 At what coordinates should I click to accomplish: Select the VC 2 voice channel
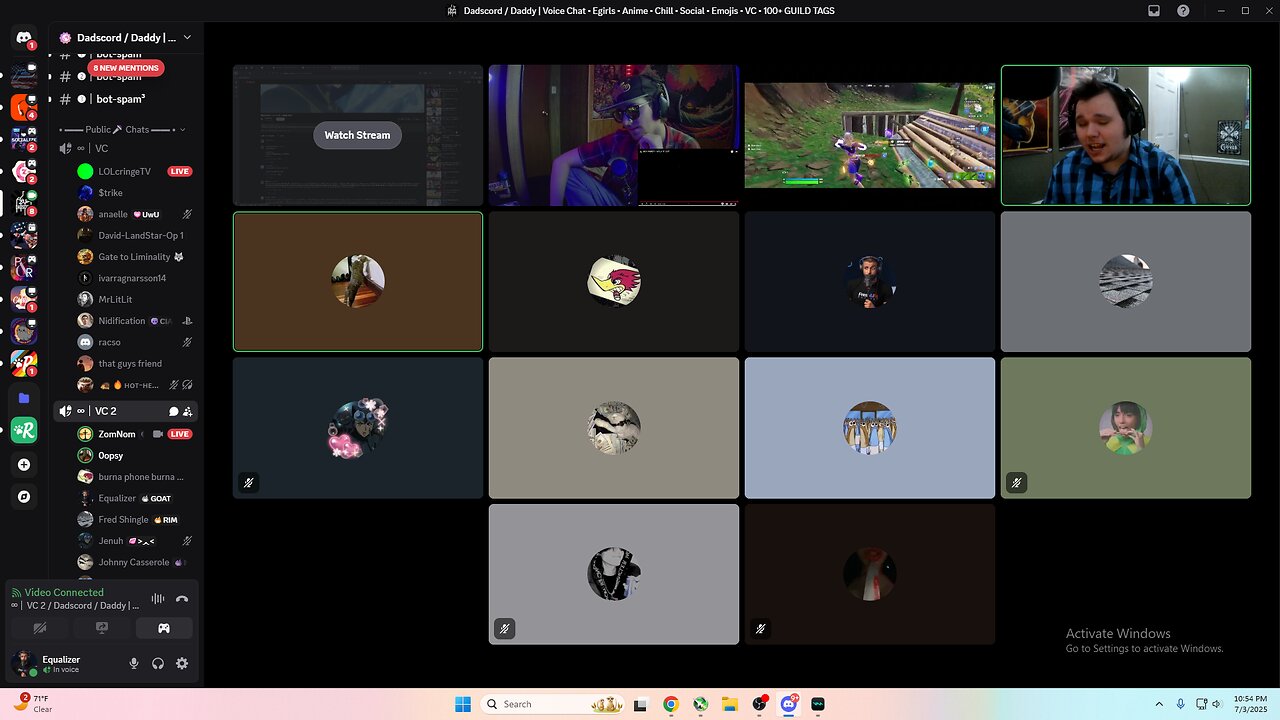click(x=127, y=411)
